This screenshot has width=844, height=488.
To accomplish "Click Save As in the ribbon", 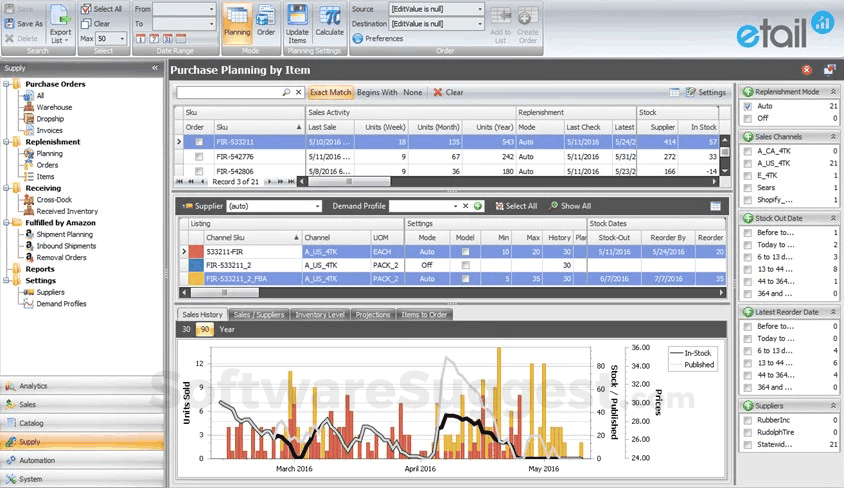I will coord(24,23).
